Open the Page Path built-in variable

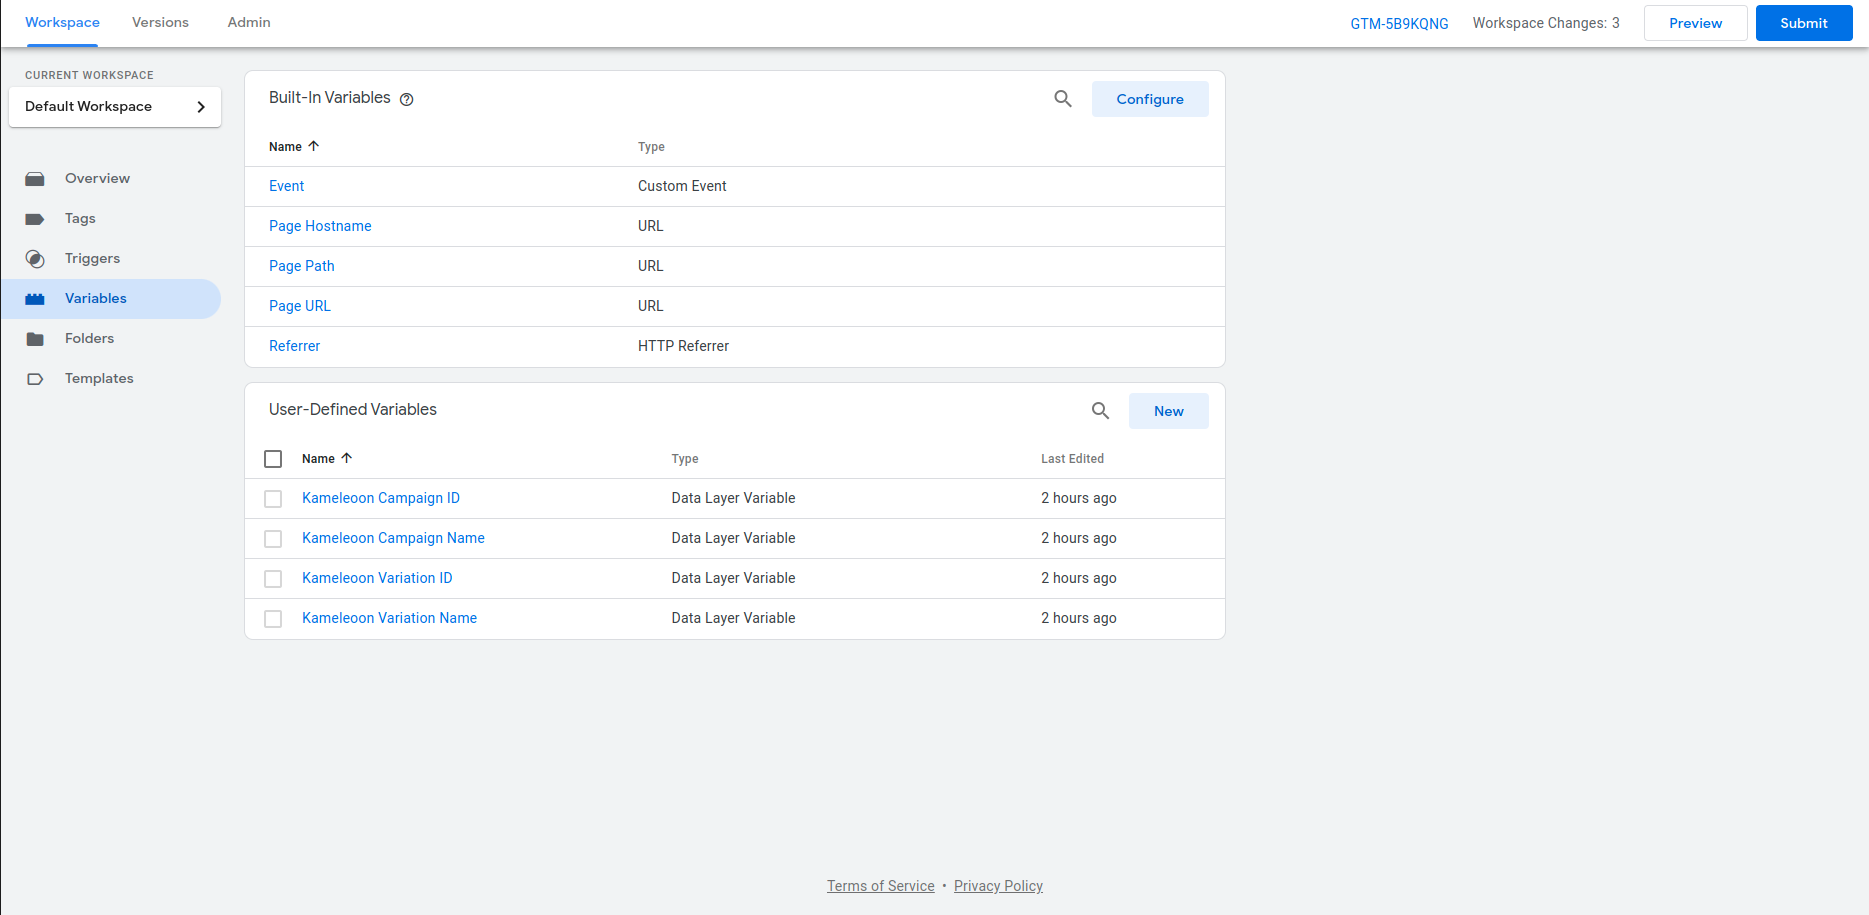click(x=302, y=266)
